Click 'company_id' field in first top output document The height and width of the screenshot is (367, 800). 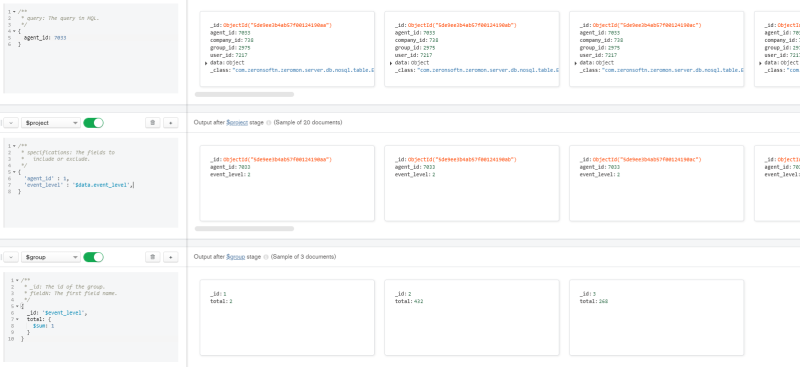[x=223, y=40]
